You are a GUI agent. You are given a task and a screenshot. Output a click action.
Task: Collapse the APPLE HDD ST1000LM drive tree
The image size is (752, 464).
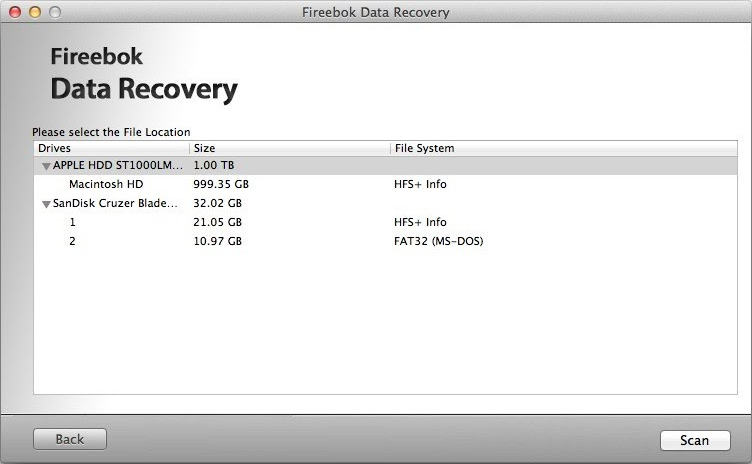coord(46,166)
